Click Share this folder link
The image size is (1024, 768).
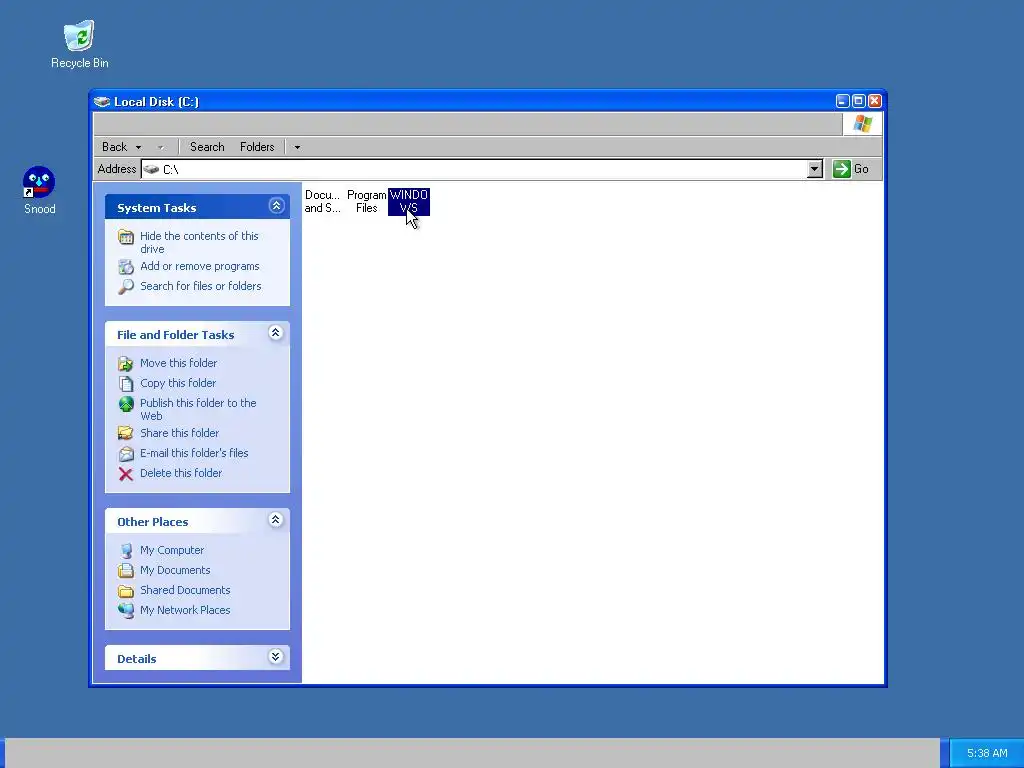(x=179, y=433)
